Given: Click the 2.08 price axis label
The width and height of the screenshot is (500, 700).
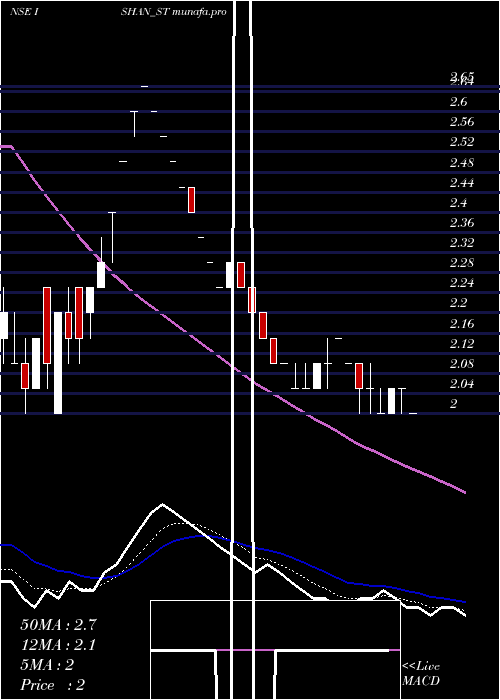Looking at the screenshot, I should point(462,363).
